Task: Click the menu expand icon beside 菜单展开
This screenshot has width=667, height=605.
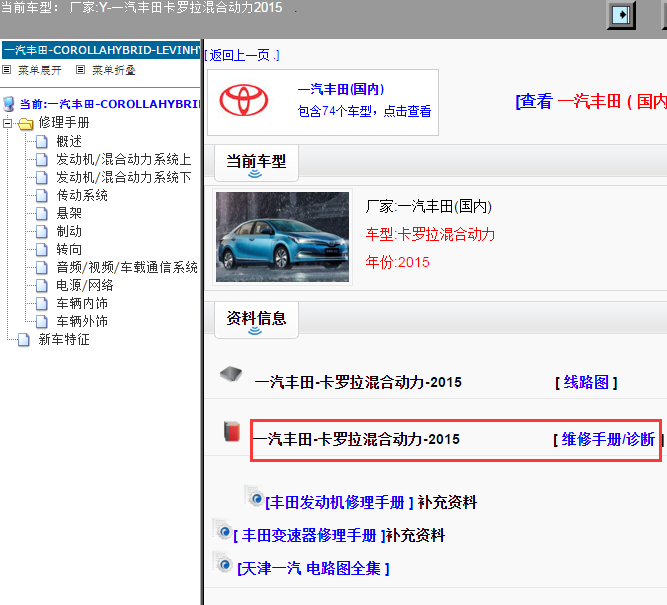Action: tap(6, 69)
